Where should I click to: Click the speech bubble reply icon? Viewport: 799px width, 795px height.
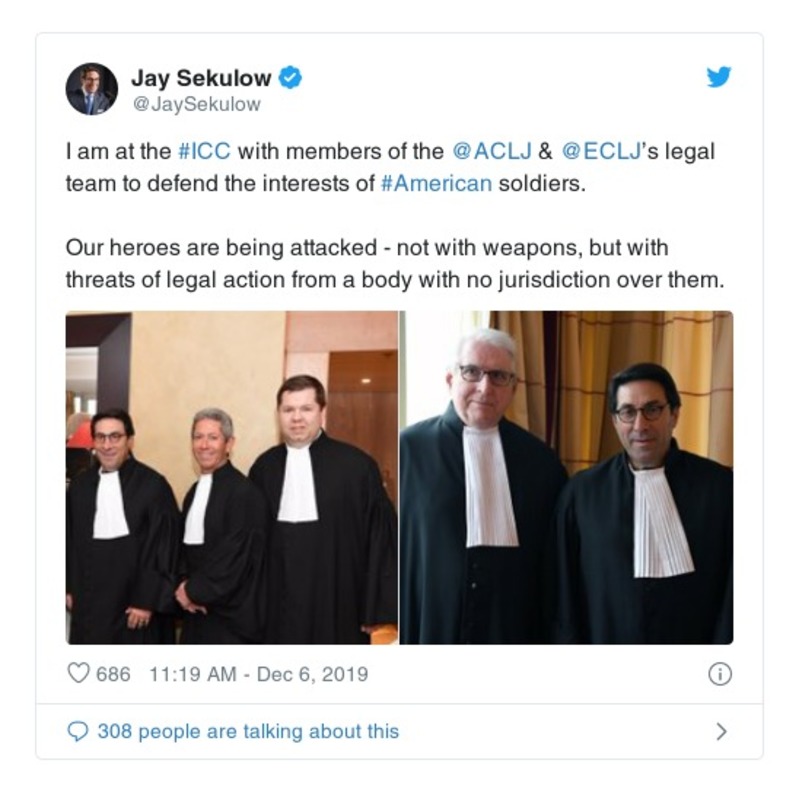78,731
